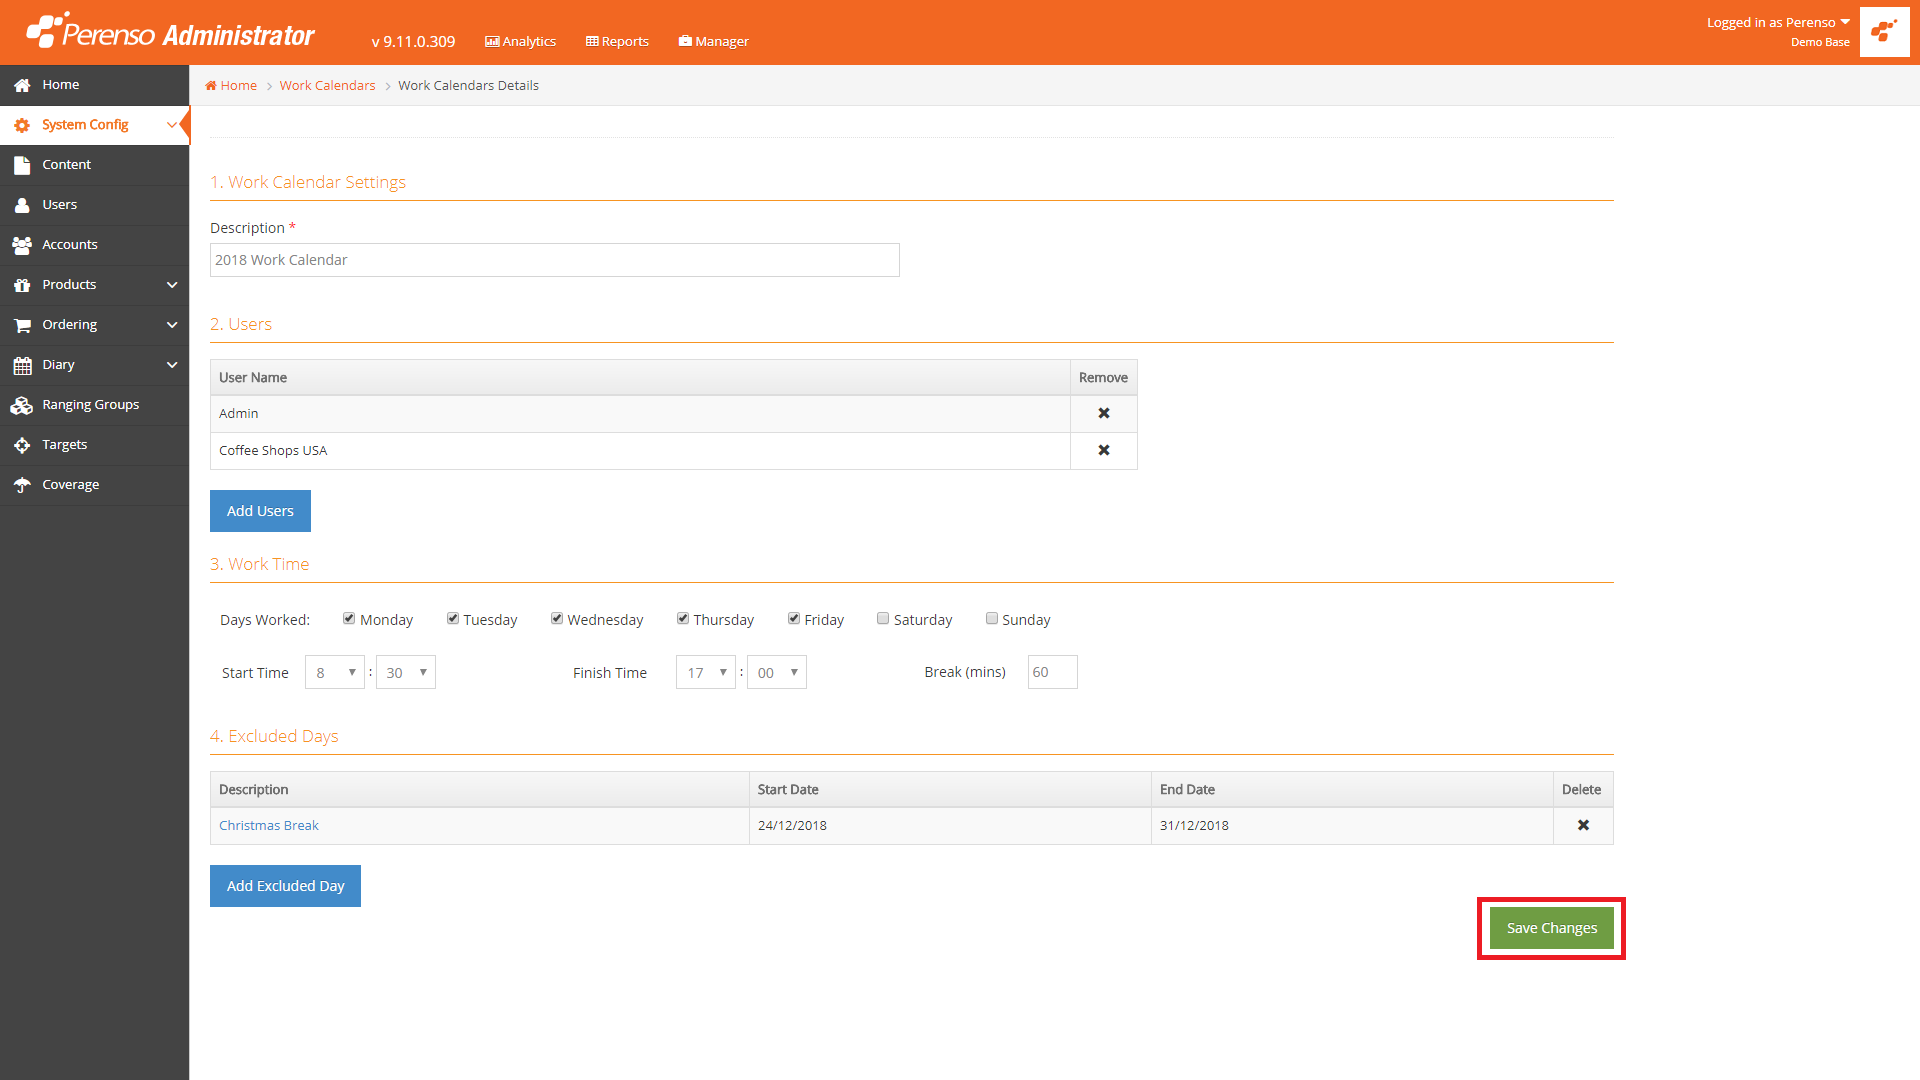
Task: Enable the Sunday checkbox
Action: [x=992, y=618]
